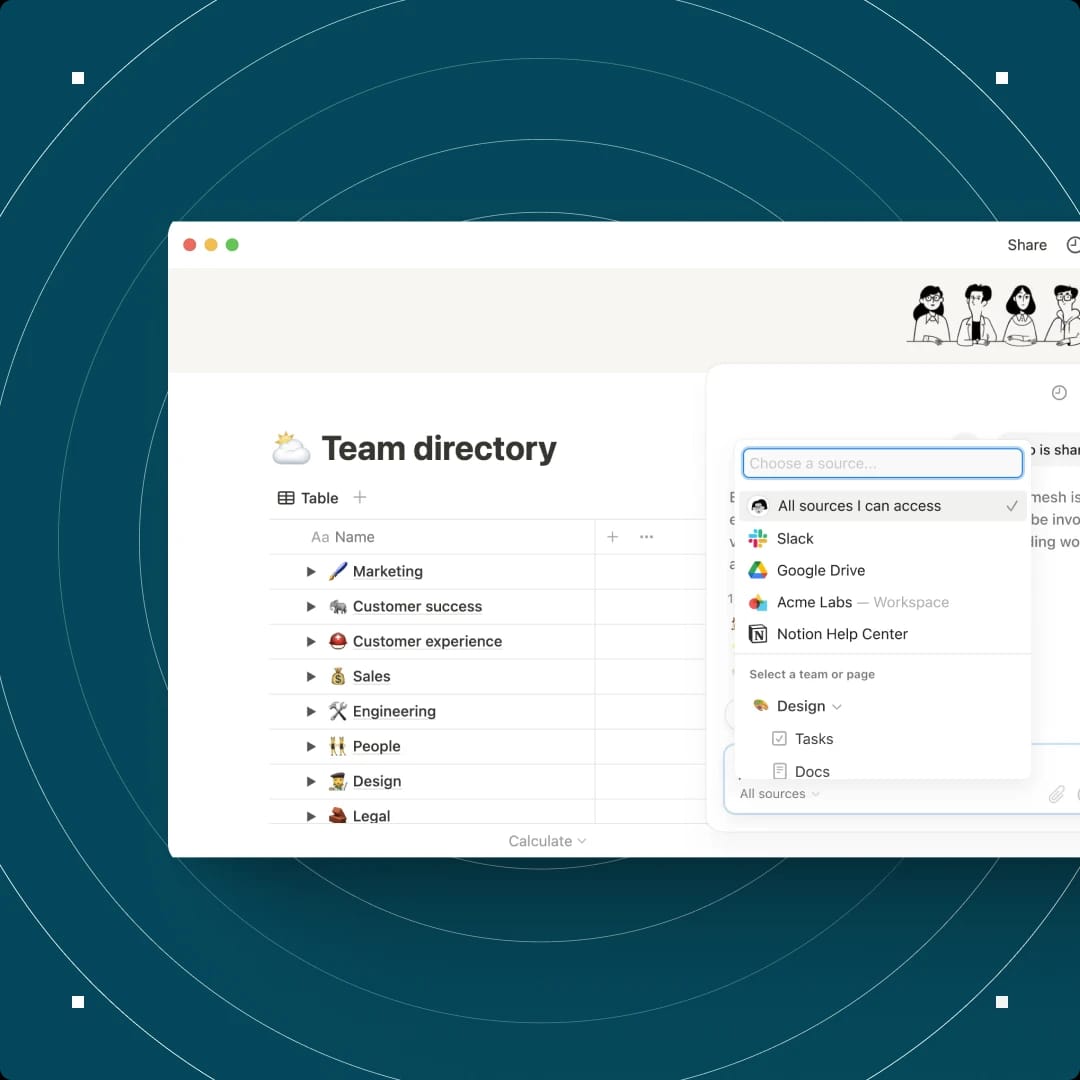Viewport: 1080px width, 1080px height.
Task: Click the Aa icon on the Name column
Action: [x=321, y=537]
